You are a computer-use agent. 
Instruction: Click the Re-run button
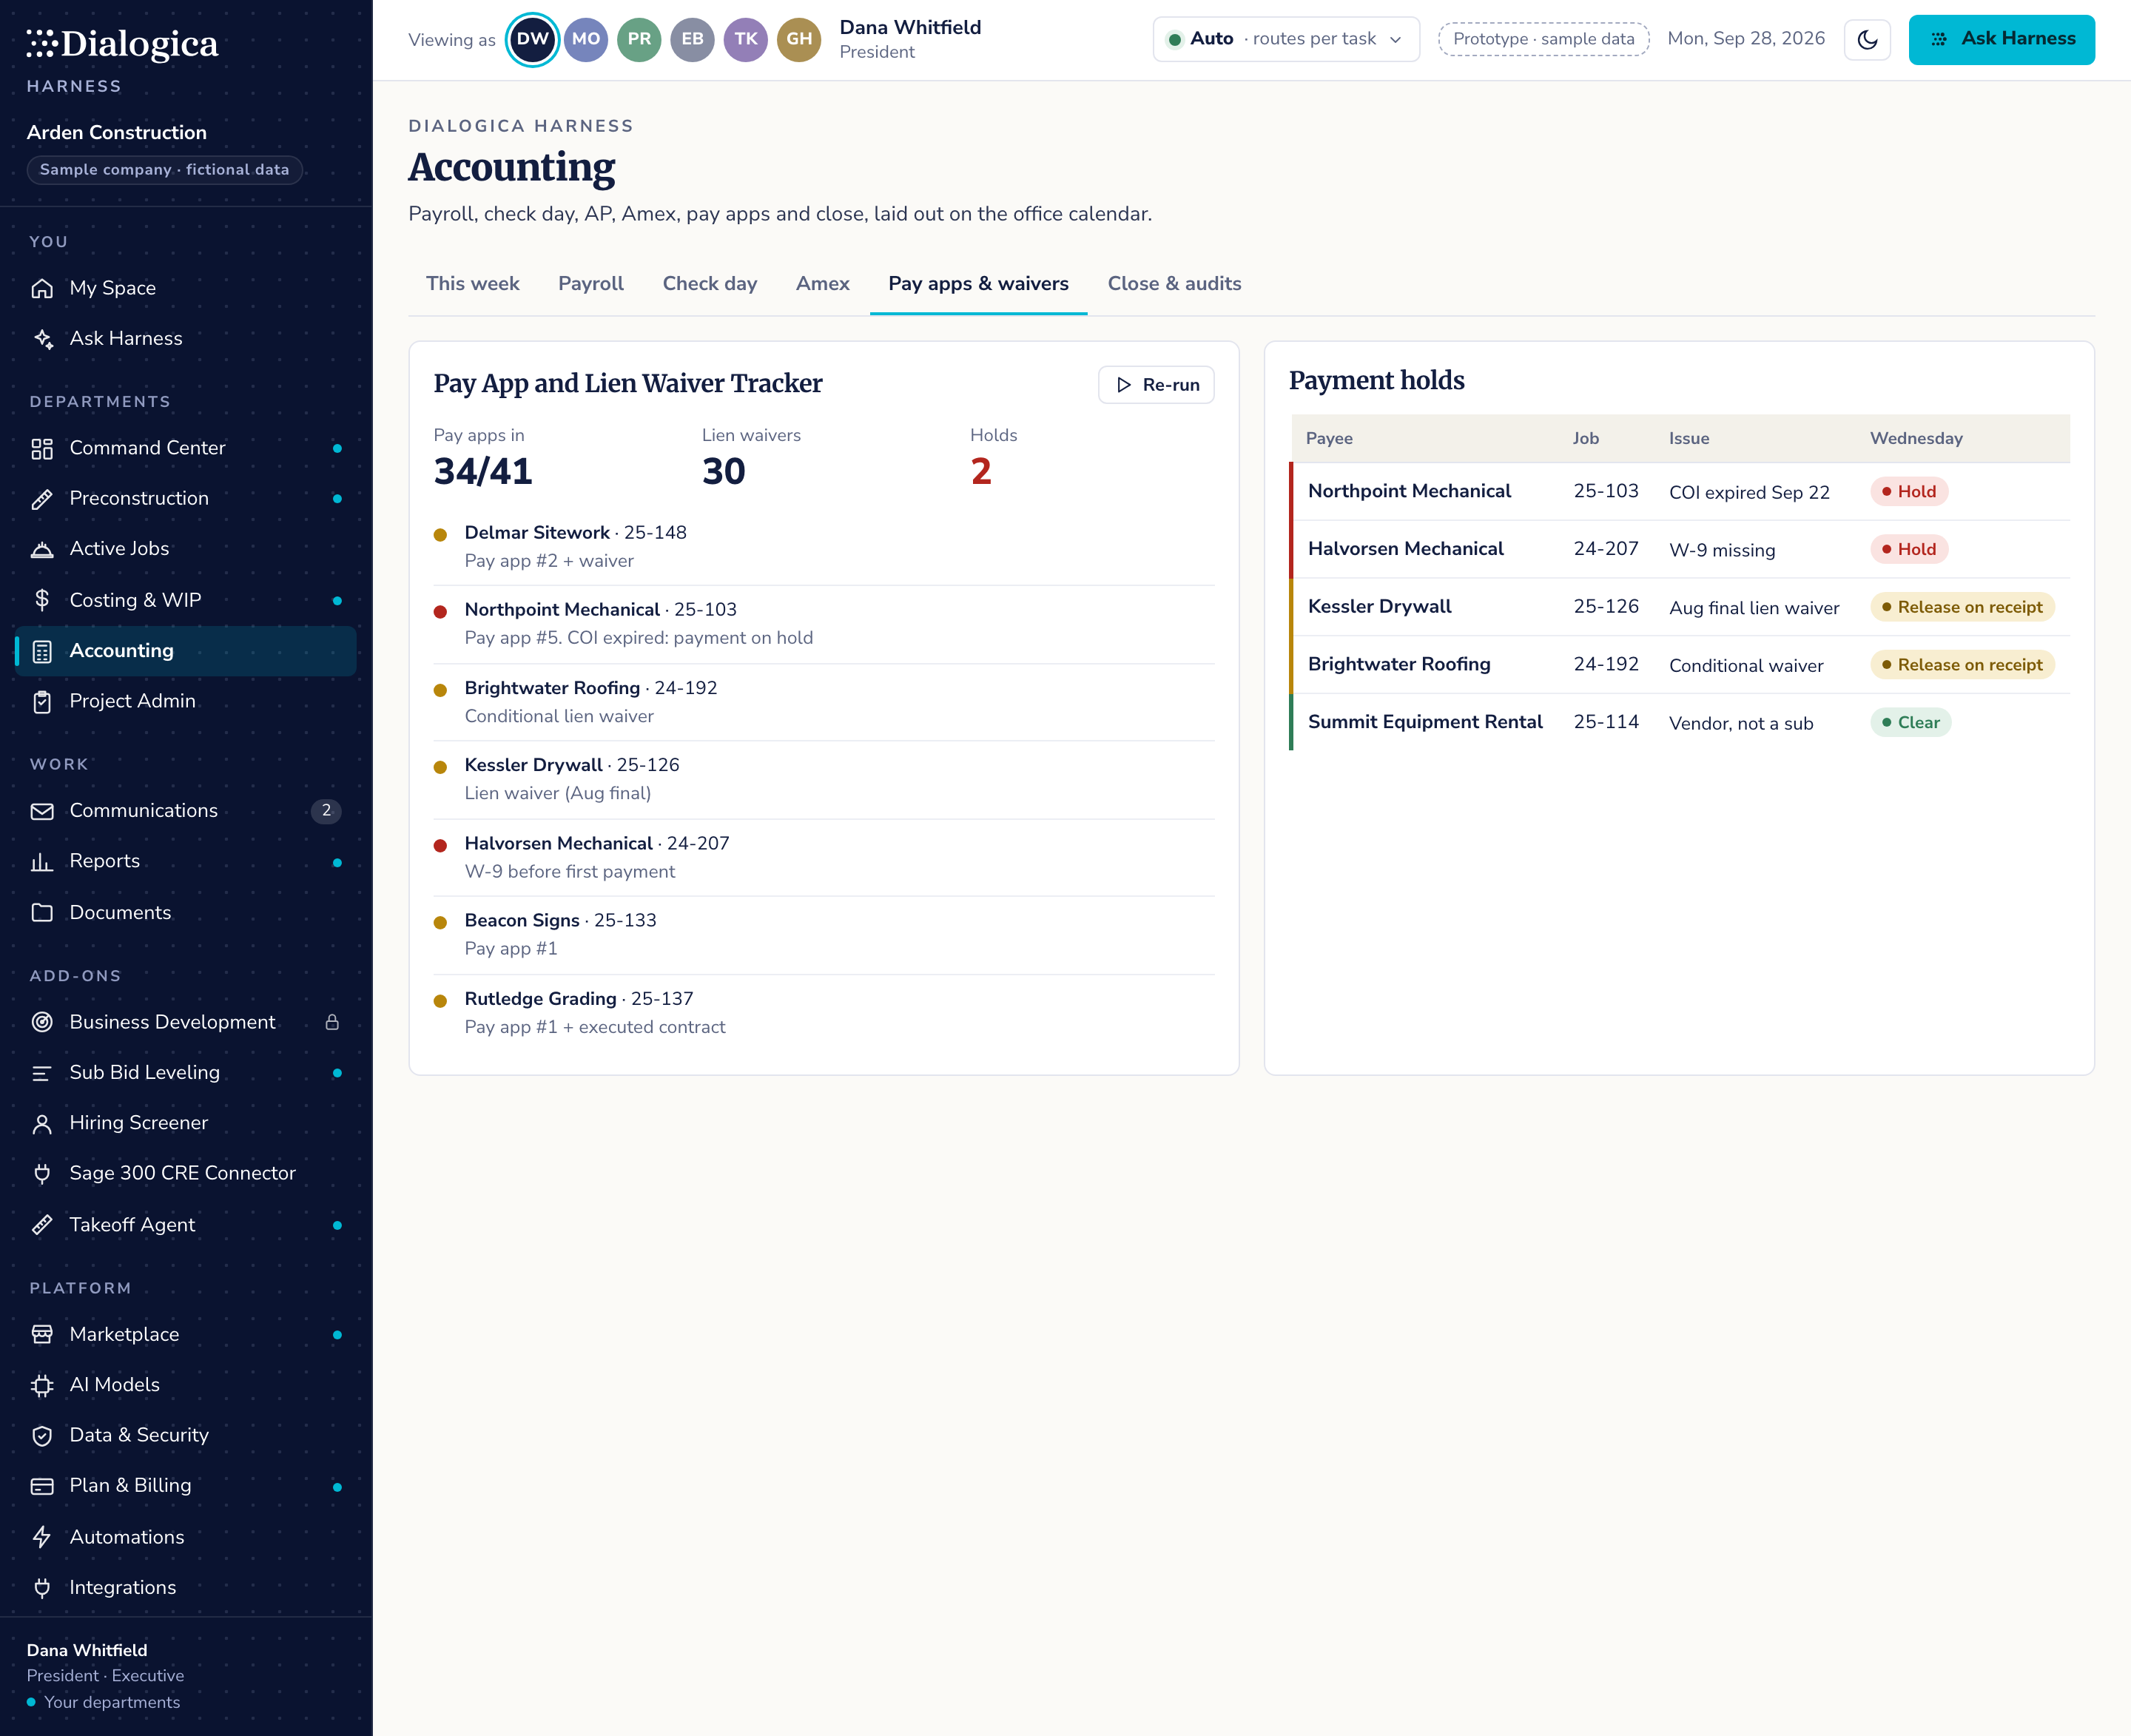coord(1156,385)
